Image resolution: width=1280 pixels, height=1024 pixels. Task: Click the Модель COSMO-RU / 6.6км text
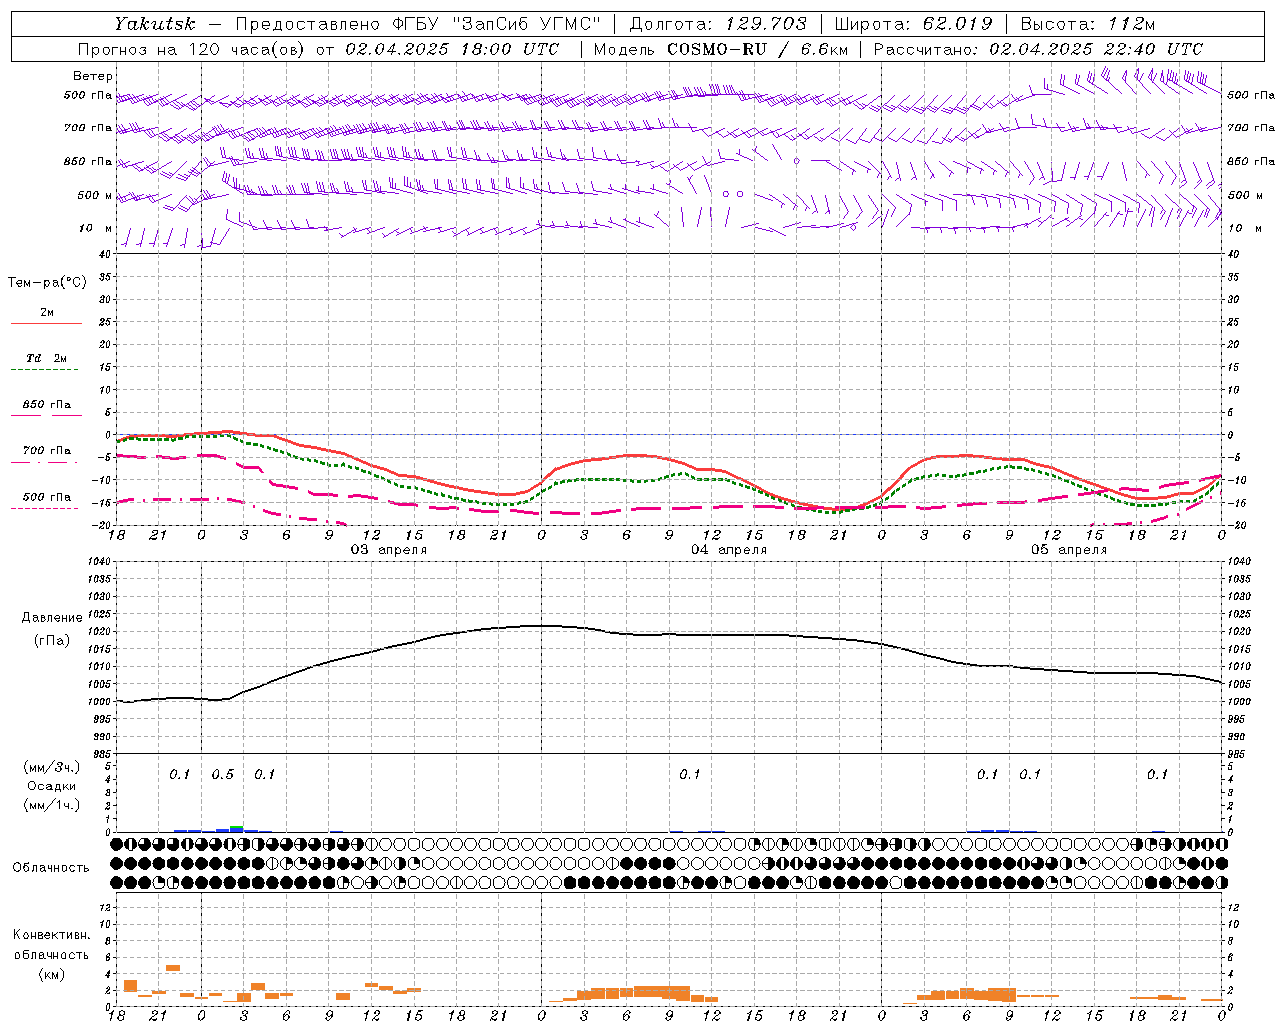coord(721,49)
